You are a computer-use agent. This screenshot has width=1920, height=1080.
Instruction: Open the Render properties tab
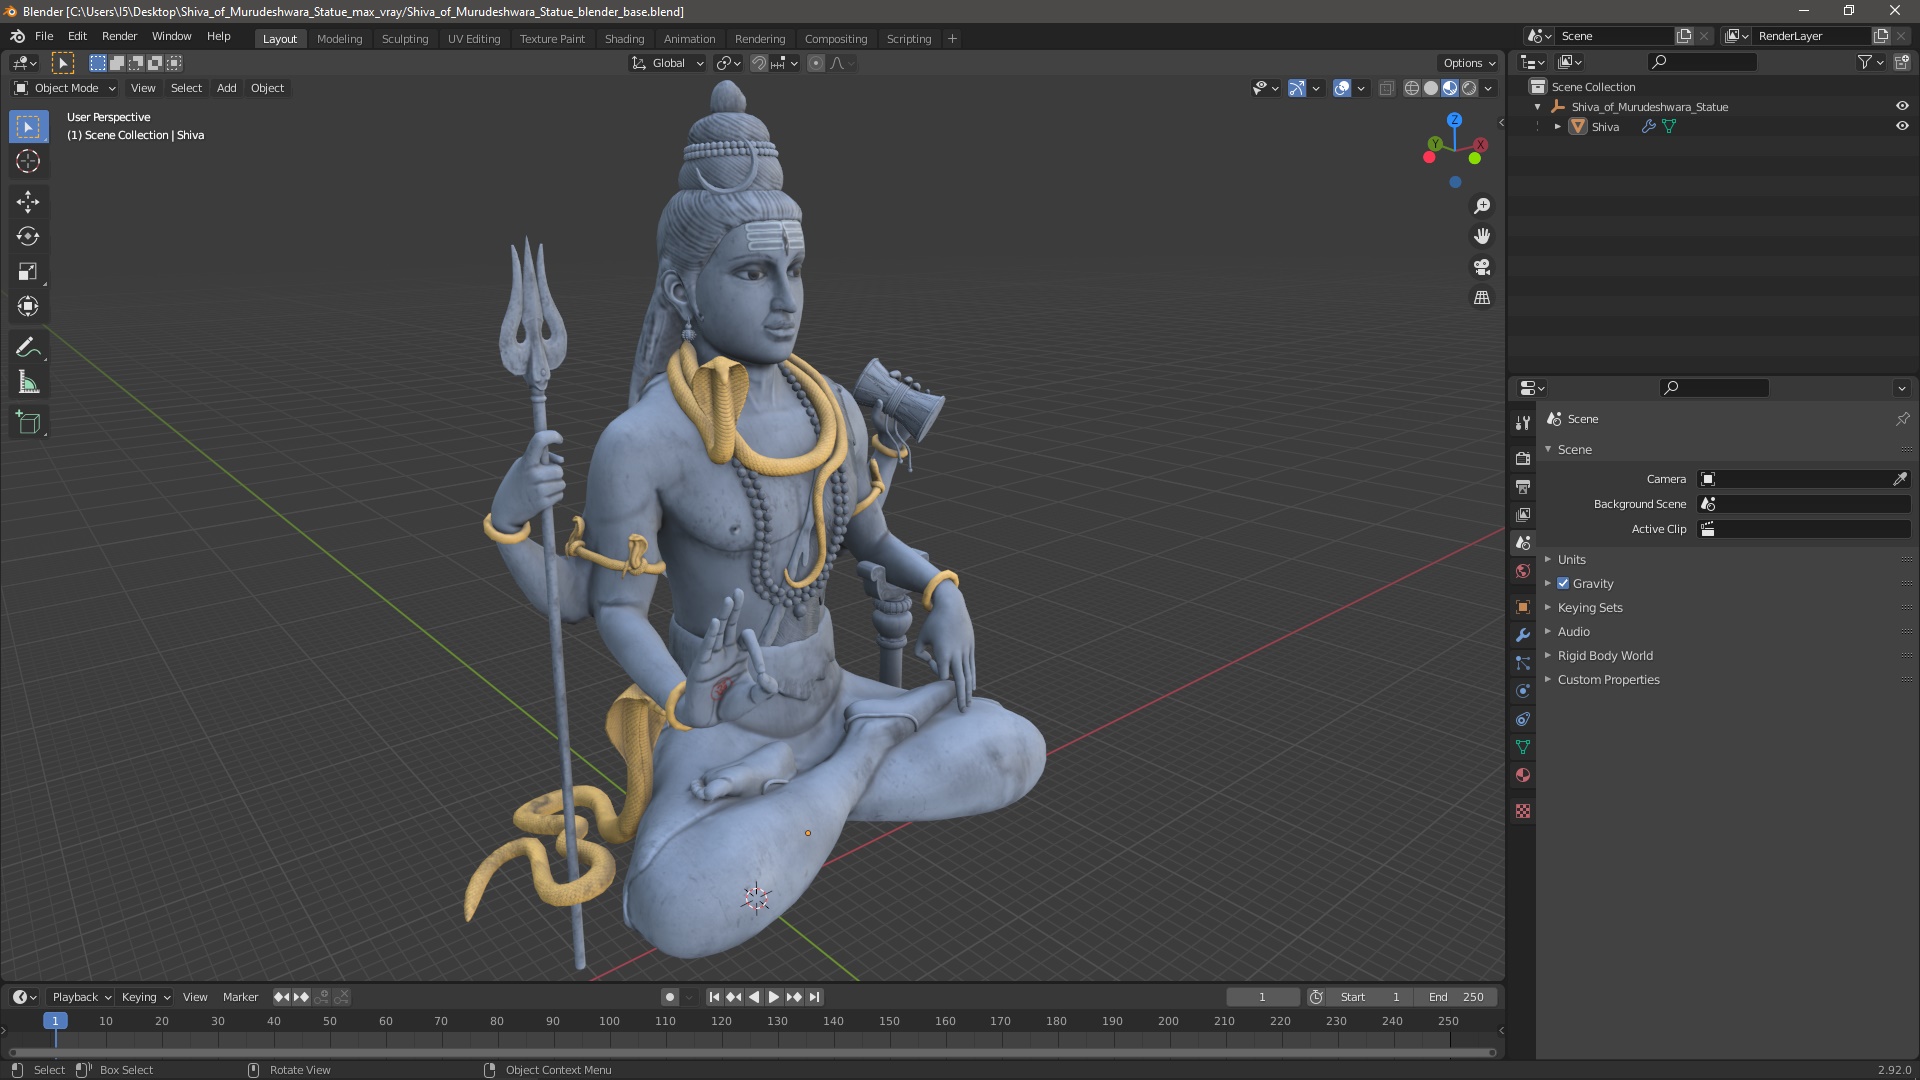tap(1523, 458)
